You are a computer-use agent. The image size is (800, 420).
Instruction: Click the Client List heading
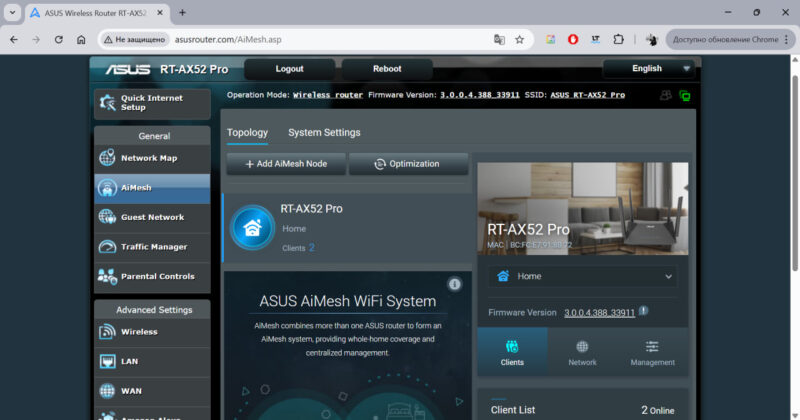tap(513, 410)
